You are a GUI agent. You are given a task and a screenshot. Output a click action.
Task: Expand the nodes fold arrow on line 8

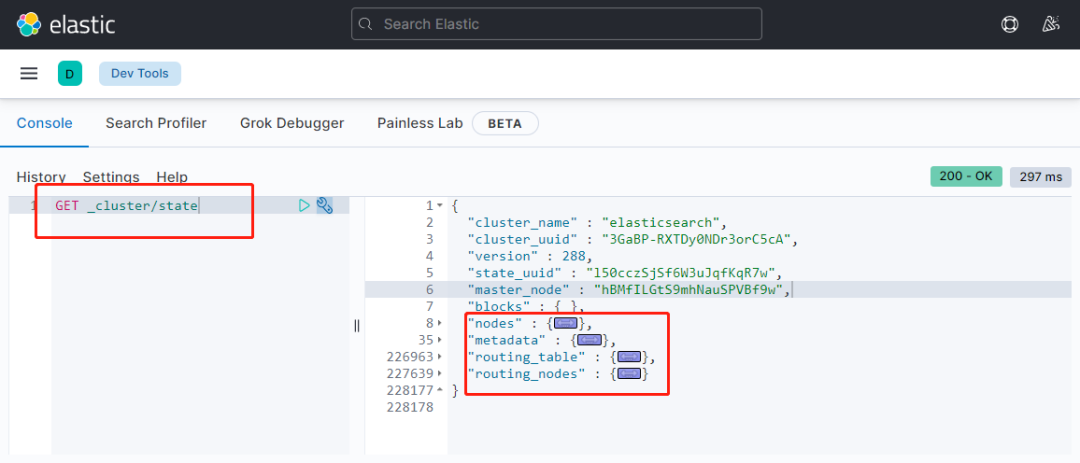(x=439, y=323)
